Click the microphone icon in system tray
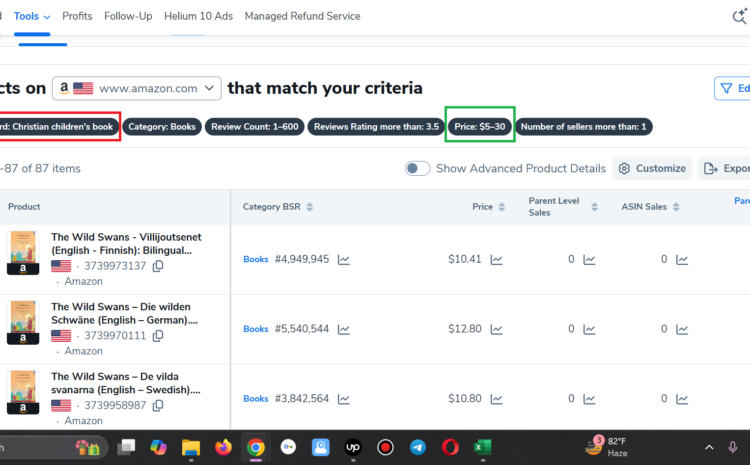The height and width of the screenshot is (465, 750). [732, 448]
